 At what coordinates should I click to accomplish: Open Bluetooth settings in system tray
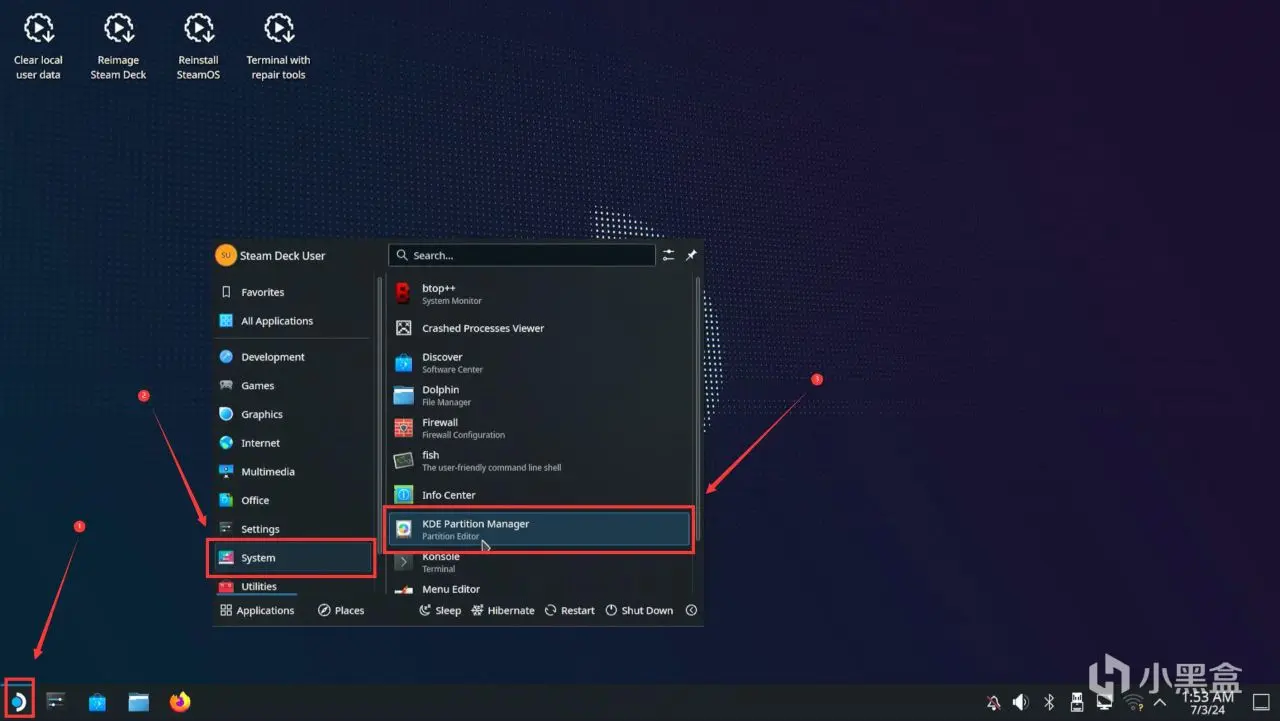point(1049,702)
